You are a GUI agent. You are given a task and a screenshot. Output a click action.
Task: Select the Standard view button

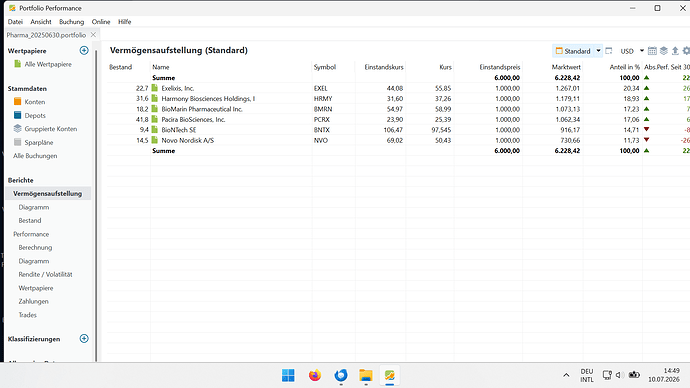573,51
